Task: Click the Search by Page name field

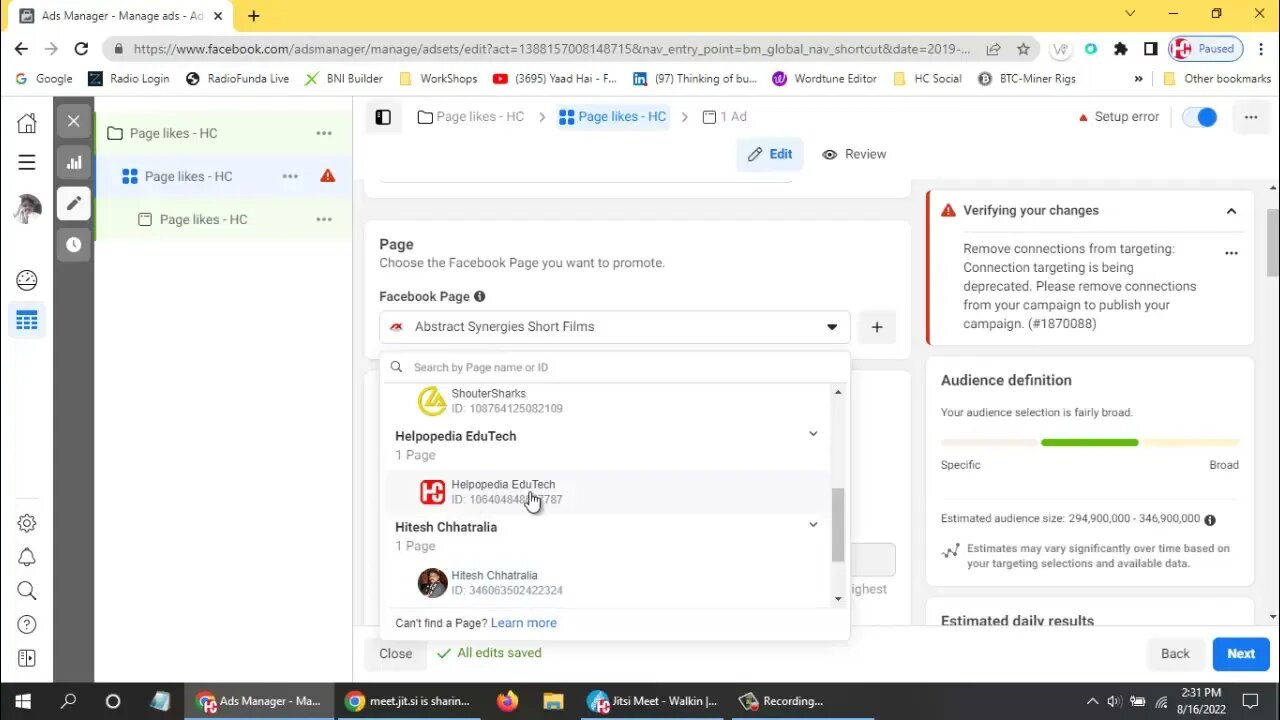Action: tap(615, 367)
